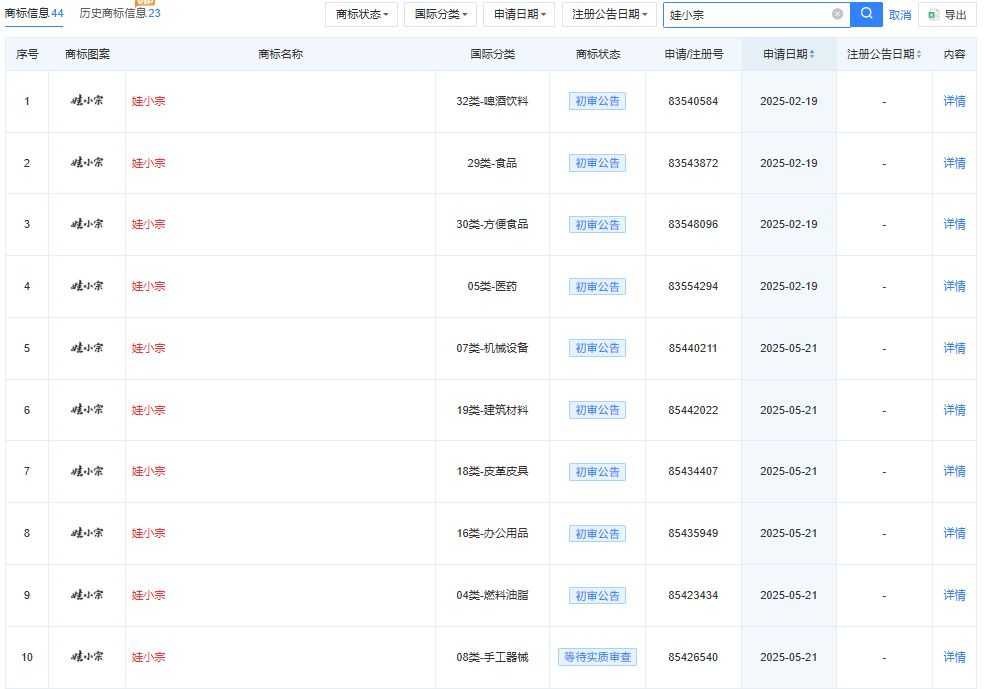Screen dimensions: 985x689
Task: Open 详情 for registration 85434407
Action: click(x=954, y=471)
